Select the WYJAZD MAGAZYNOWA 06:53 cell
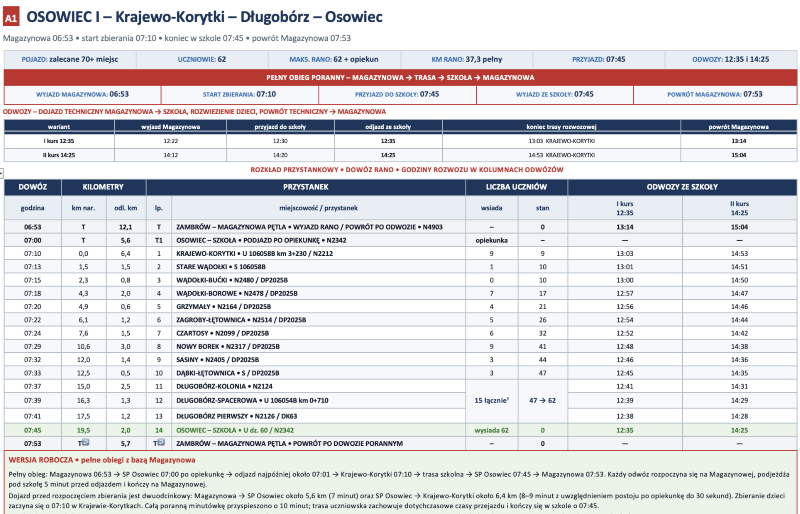Viewport: 800px width, 514px height. coord(83,94)
